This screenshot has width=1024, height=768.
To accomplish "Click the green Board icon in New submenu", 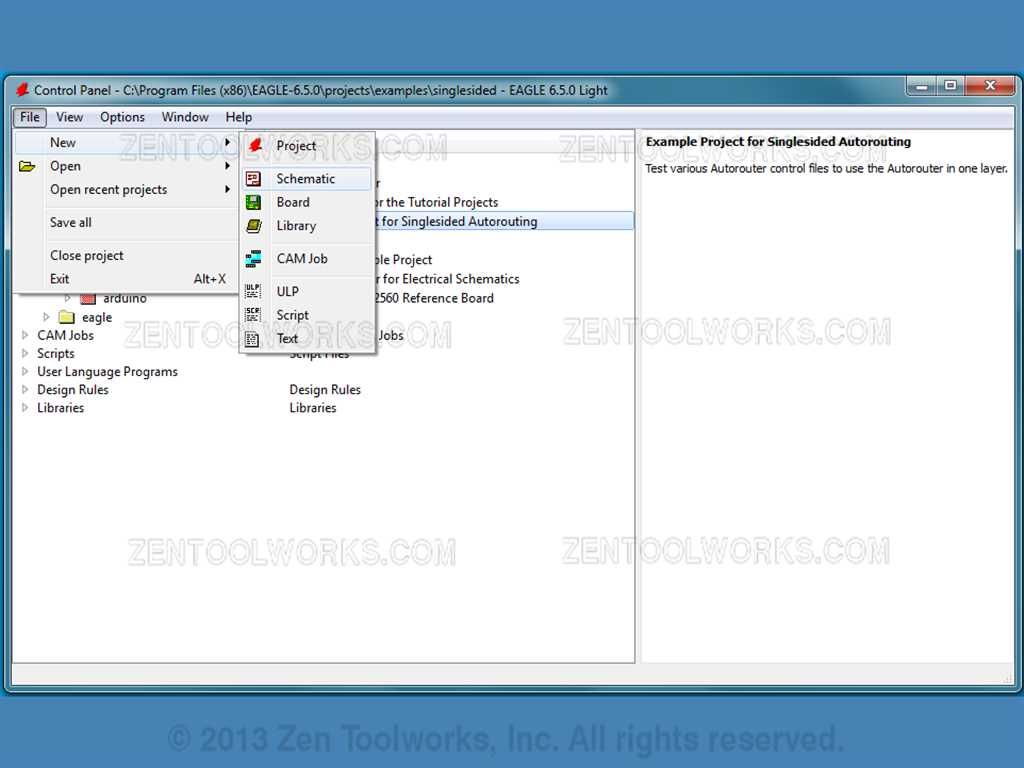I will point(253,202).
